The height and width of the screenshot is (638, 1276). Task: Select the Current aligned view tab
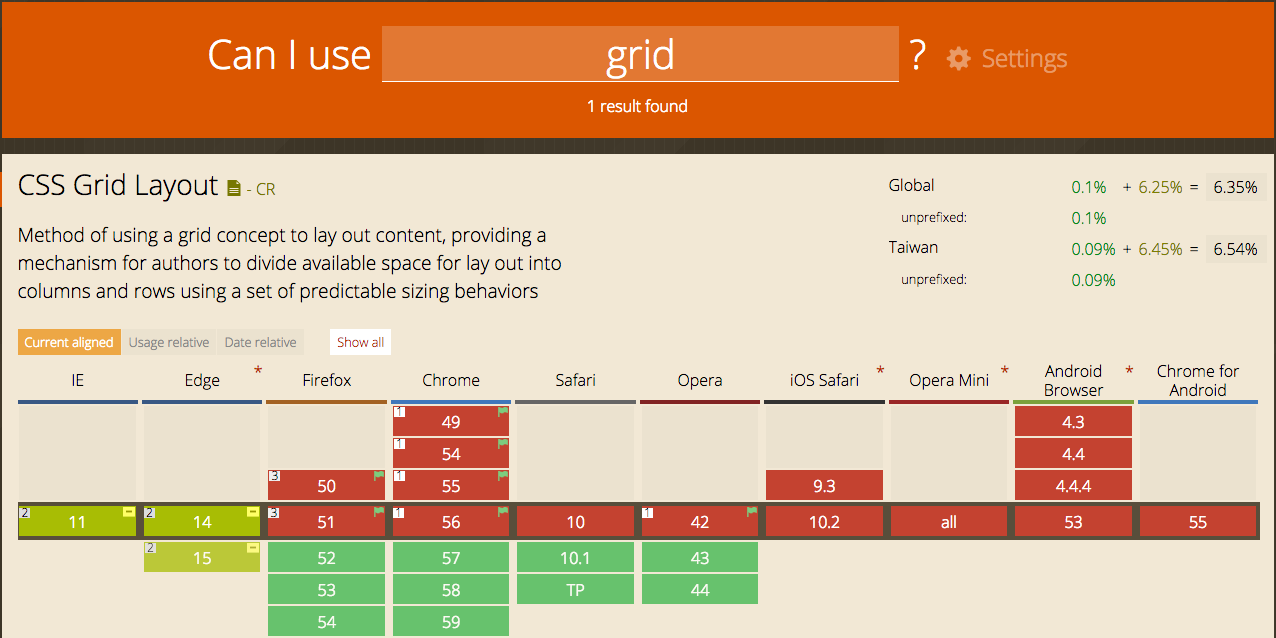69,342
